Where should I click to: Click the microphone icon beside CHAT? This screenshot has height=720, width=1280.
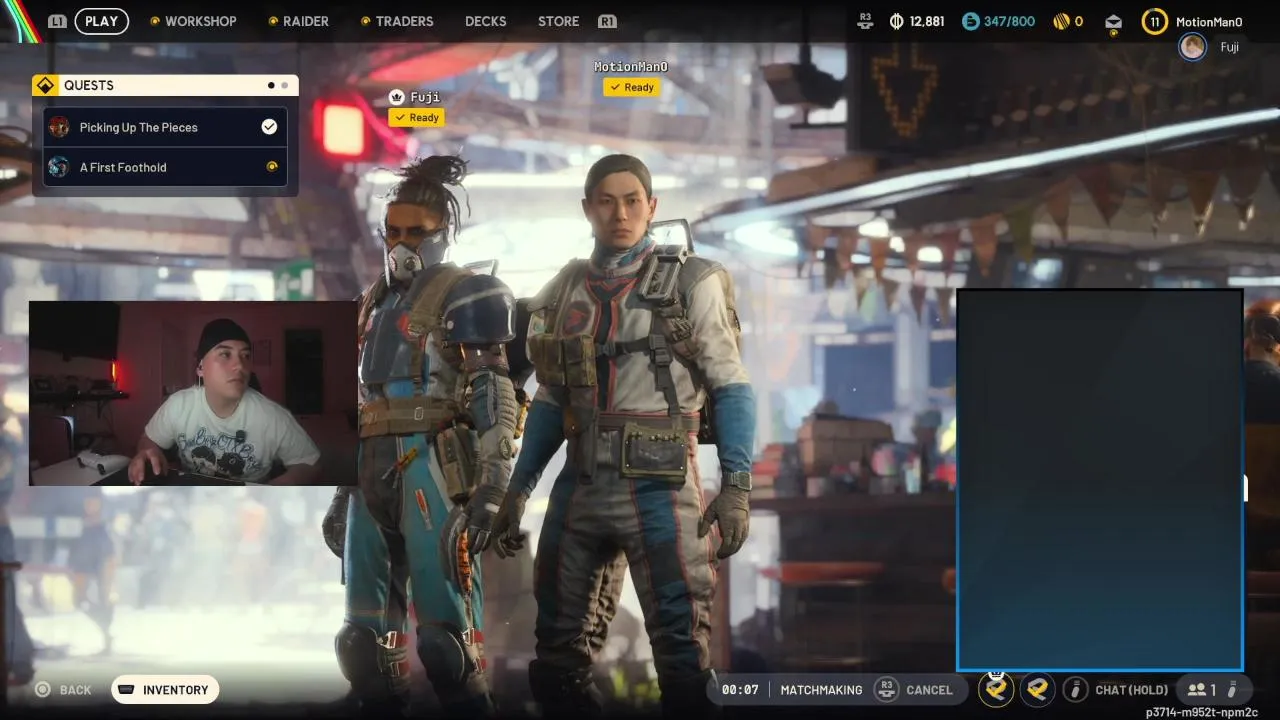point(1075,689)
